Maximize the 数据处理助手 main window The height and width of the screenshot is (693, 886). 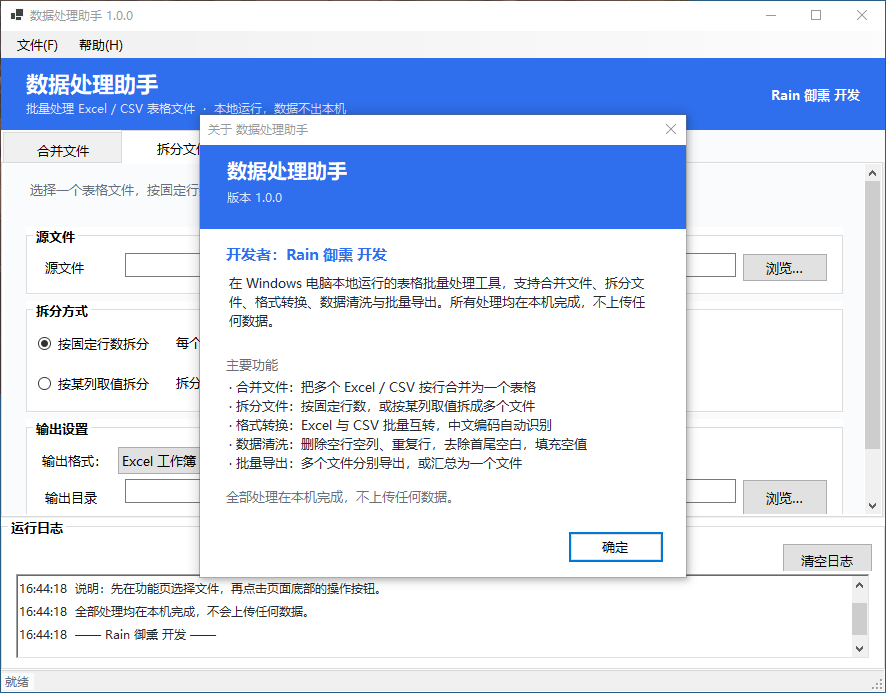816,15
